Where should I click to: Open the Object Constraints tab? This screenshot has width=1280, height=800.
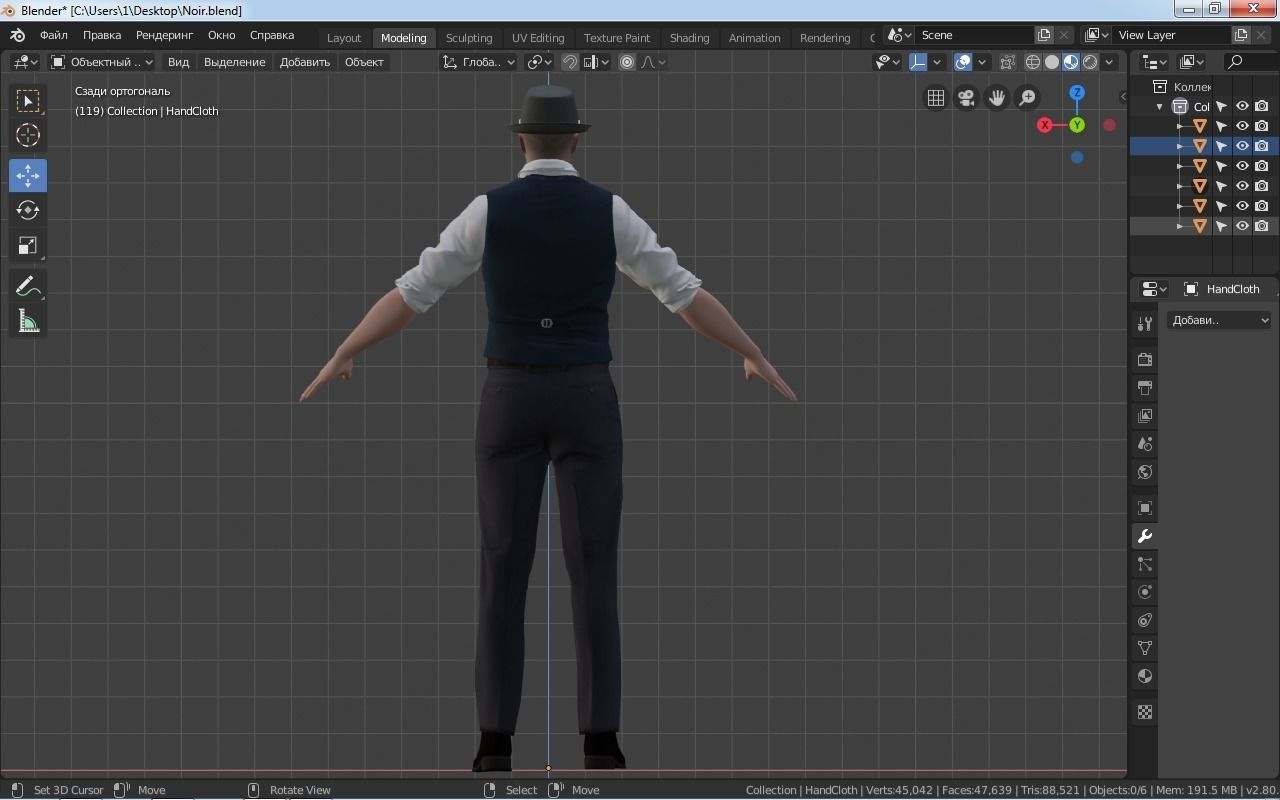click(1145, 620)
